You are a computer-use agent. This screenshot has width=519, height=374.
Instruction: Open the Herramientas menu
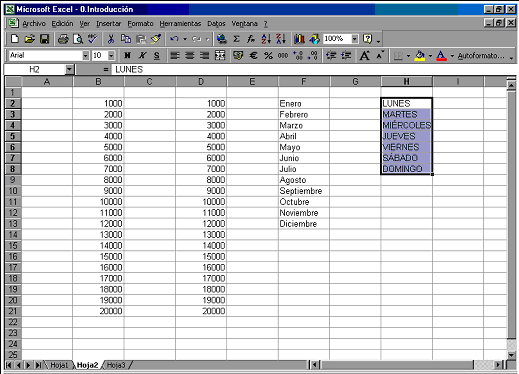(x=180, y=23)
